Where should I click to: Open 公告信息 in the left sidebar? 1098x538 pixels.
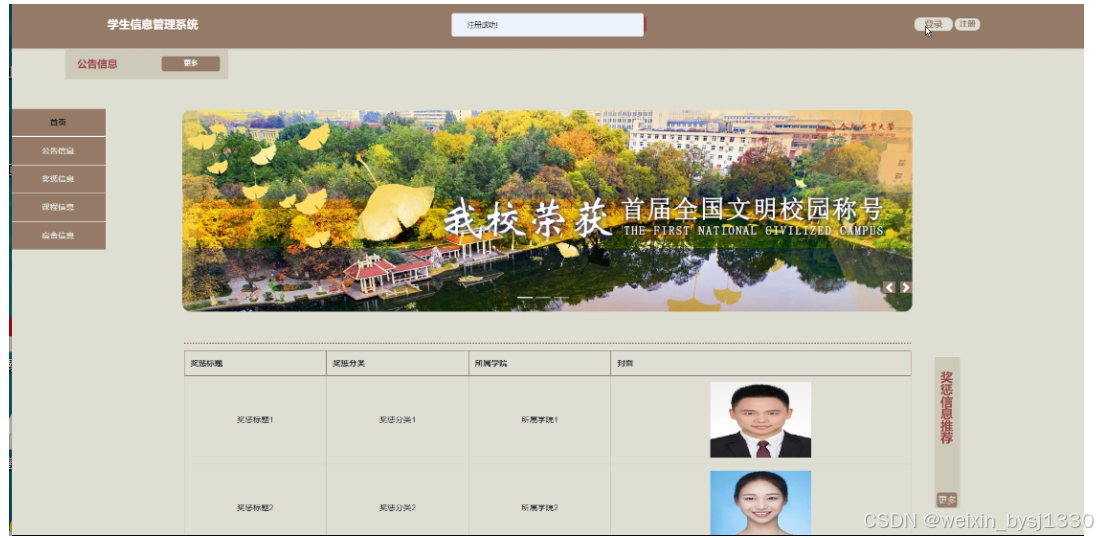[59, 151]
